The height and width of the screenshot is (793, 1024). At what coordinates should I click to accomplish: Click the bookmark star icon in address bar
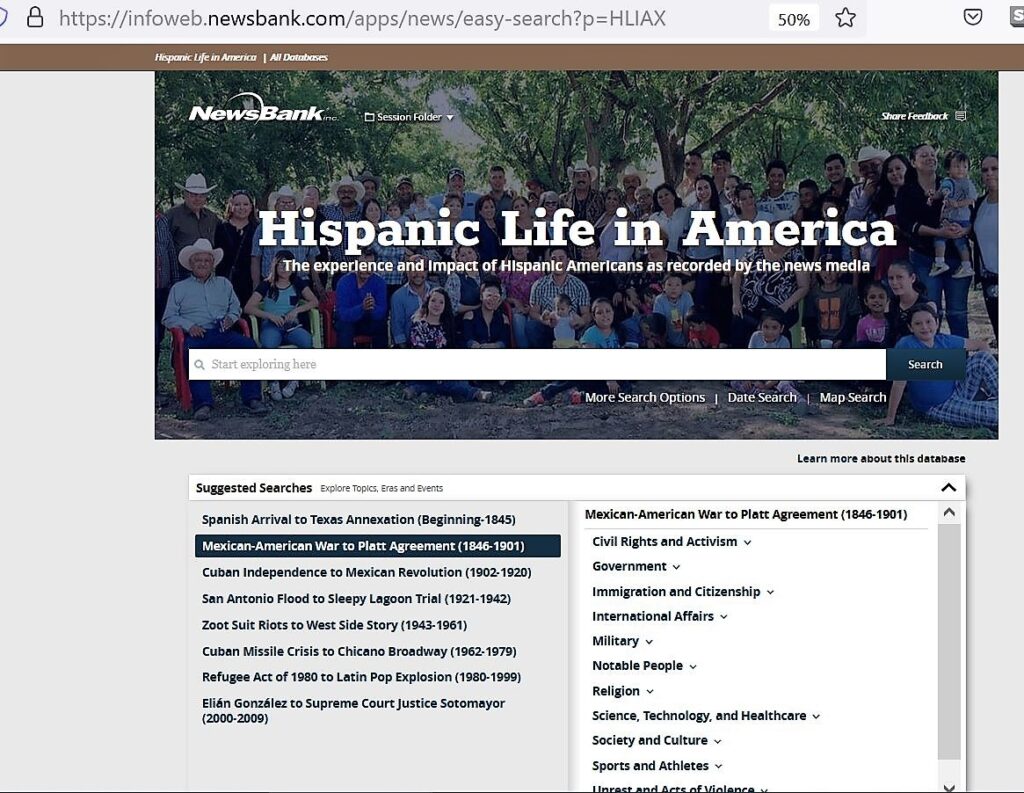pyautogui.click(x=845, y=18)
